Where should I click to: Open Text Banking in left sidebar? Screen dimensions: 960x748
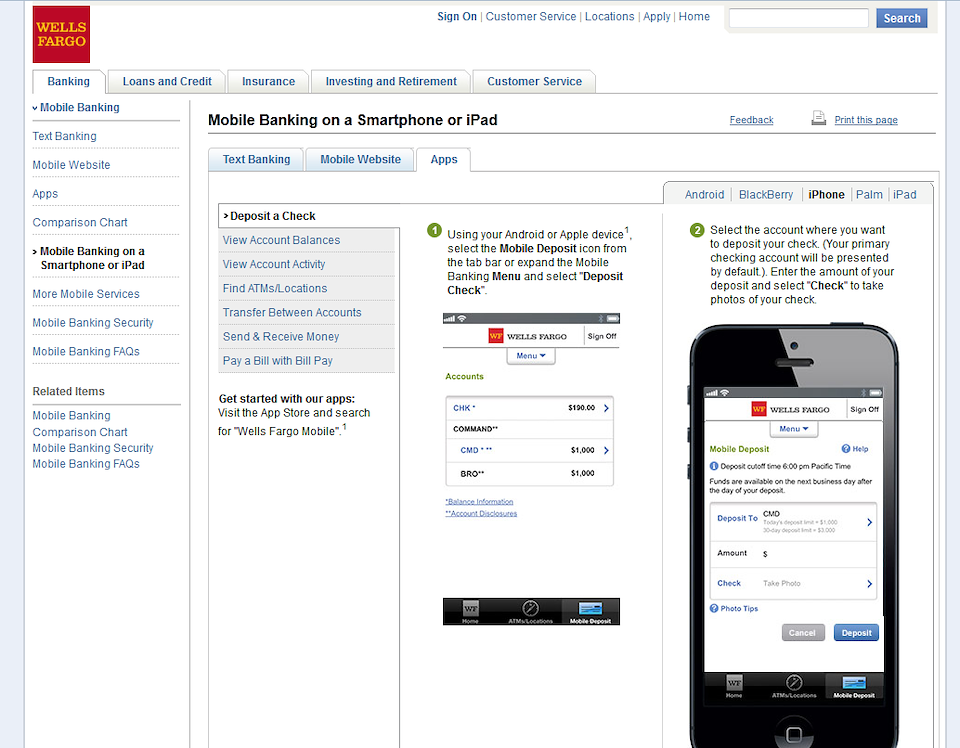pyautogui.click(x=64, y=137)
